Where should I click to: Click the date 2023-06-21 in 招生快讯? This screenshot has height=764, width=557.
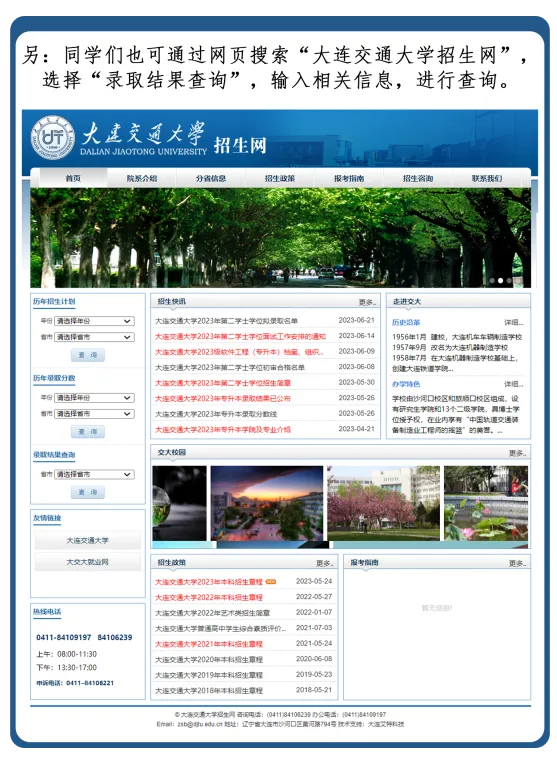(357, 320)
